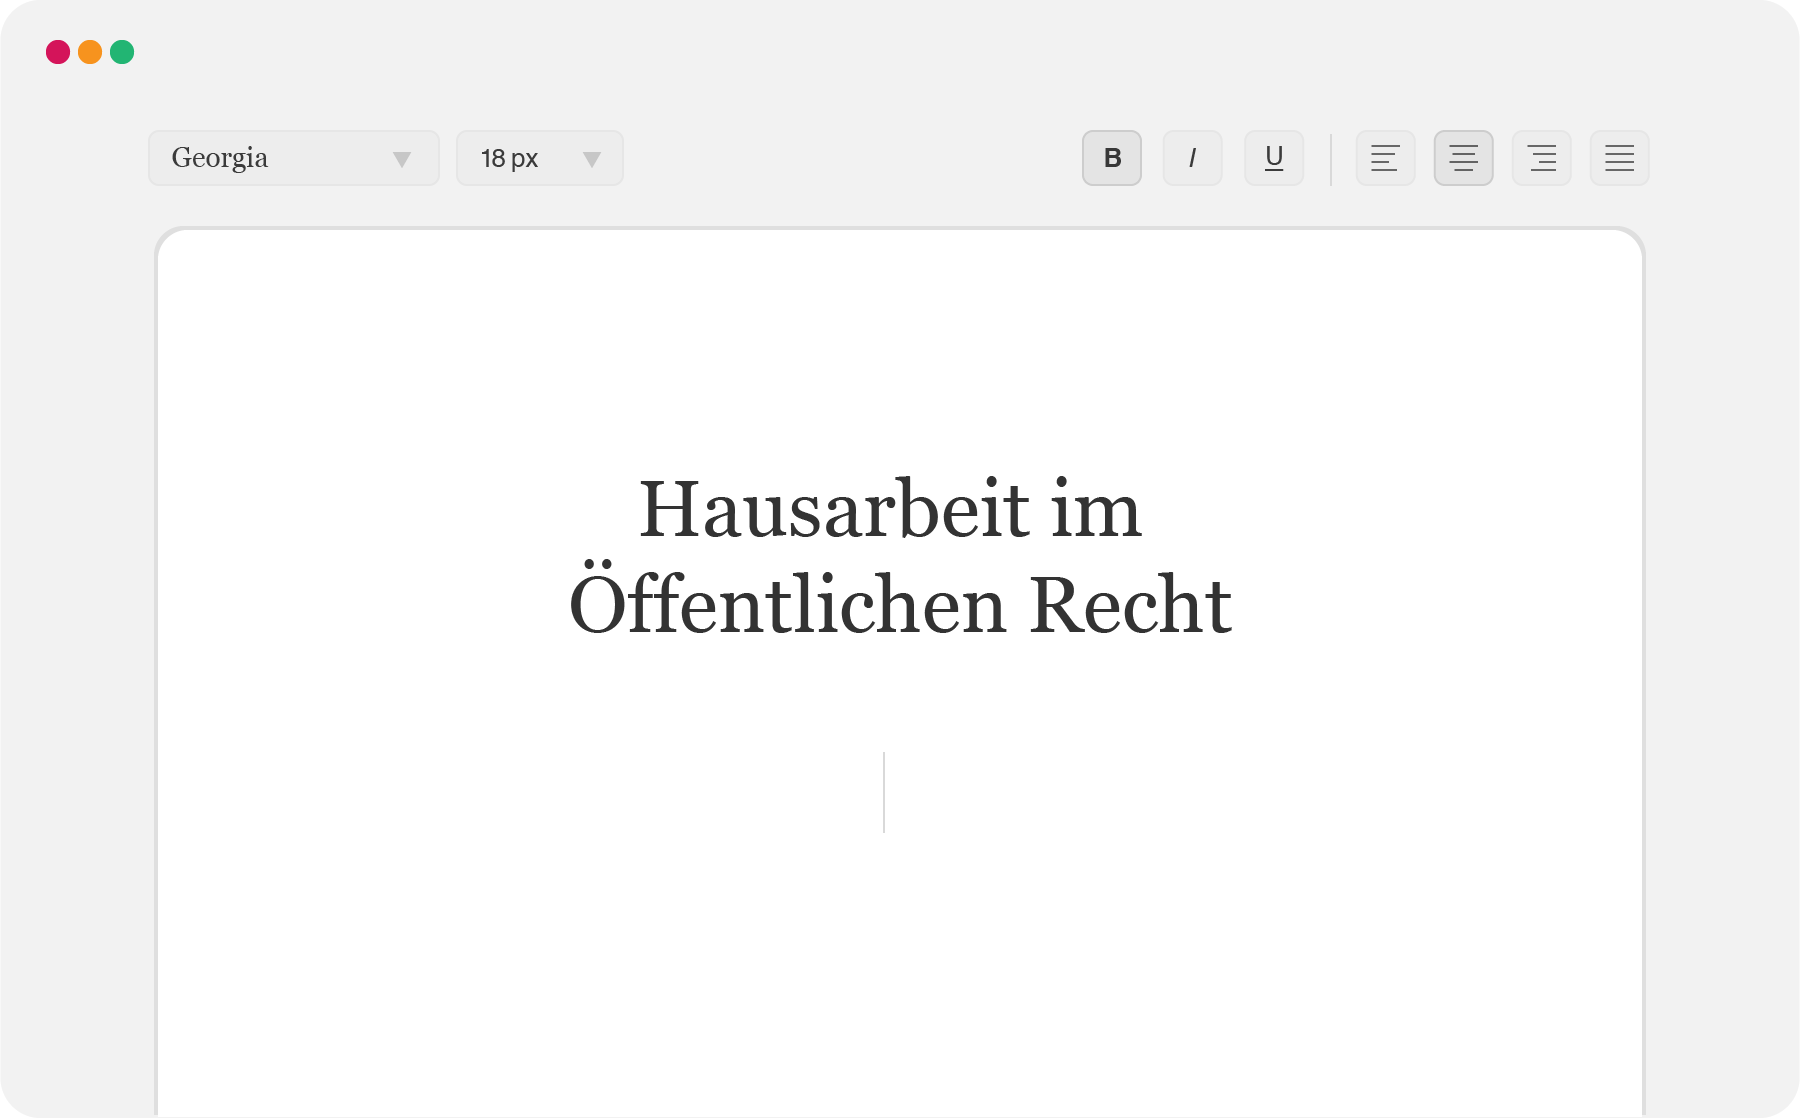
Task: Select the title Hausarbeit im Öffentlichen Recht
Action: click(x=899, y=555)
